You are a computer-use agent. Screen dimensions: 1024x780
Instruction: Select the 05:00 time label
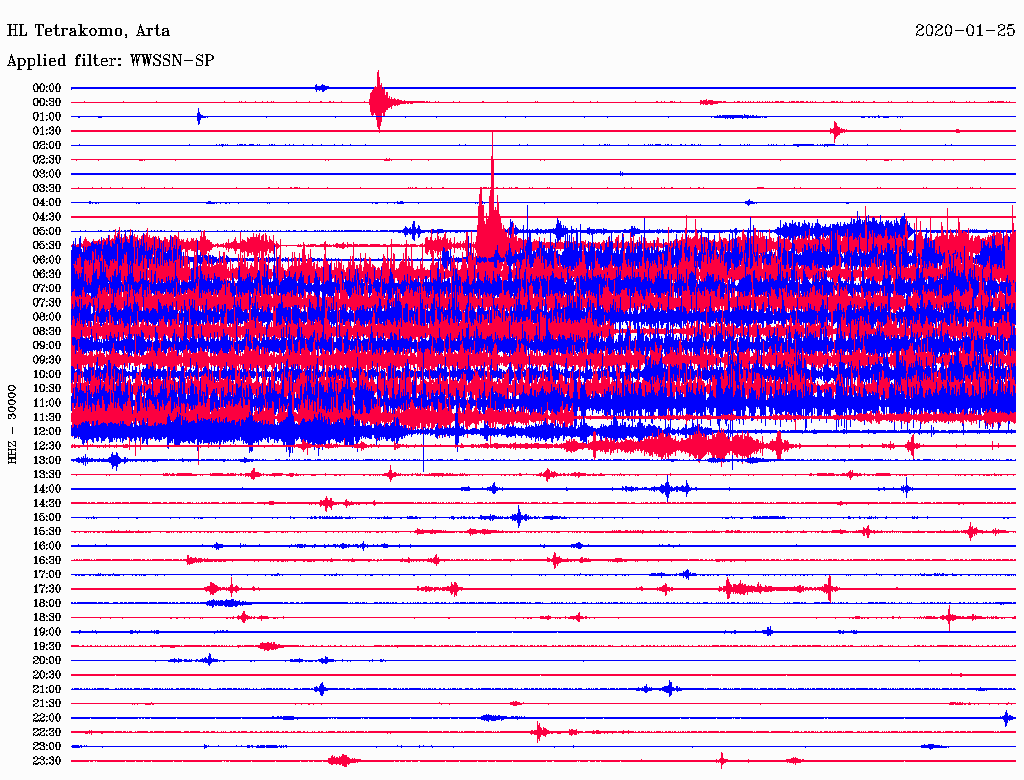click(x=47, y=231)
